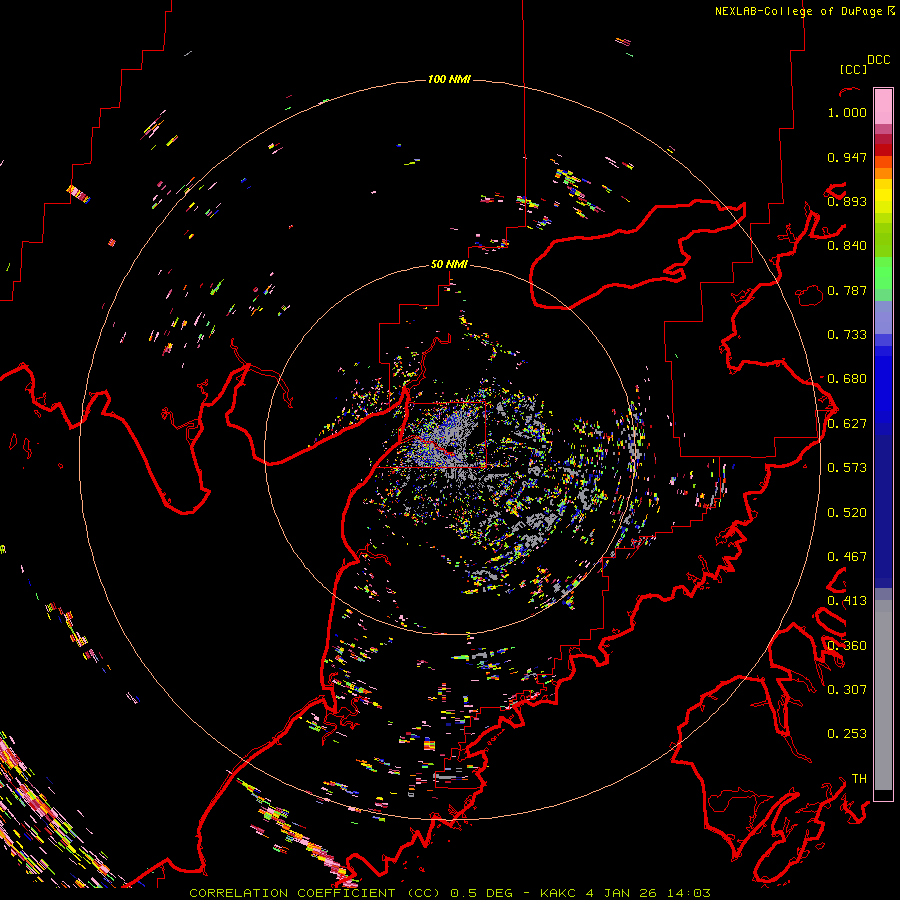Click the 1.000 color scale value
The width and height of the screenshot is (900, 900).
click(x=847, y=112)
